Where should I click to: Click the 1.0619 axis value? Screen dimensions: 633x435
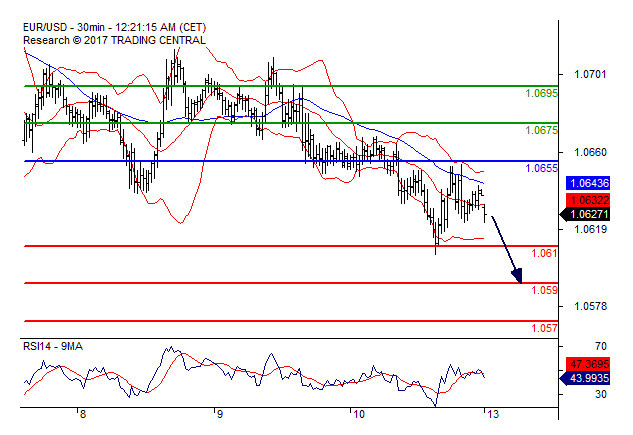click(x=590, y=229)
